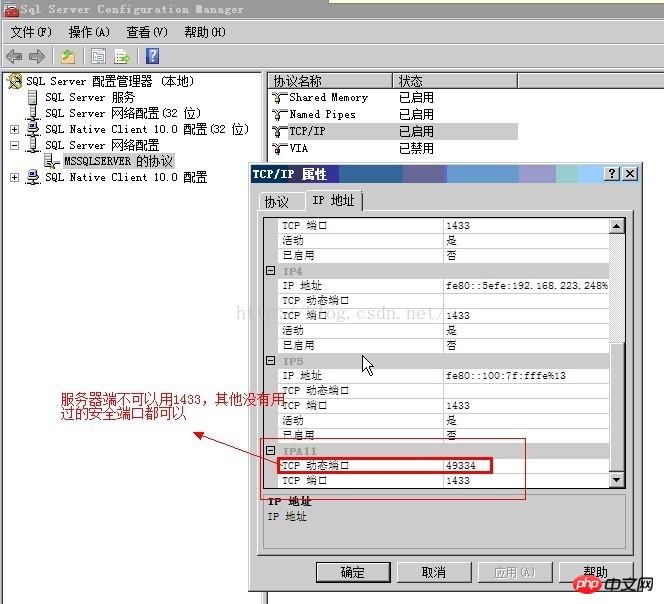Click the Forward arrow toolbar icon
Screen dimensions: 664x604
click(37, 56)
